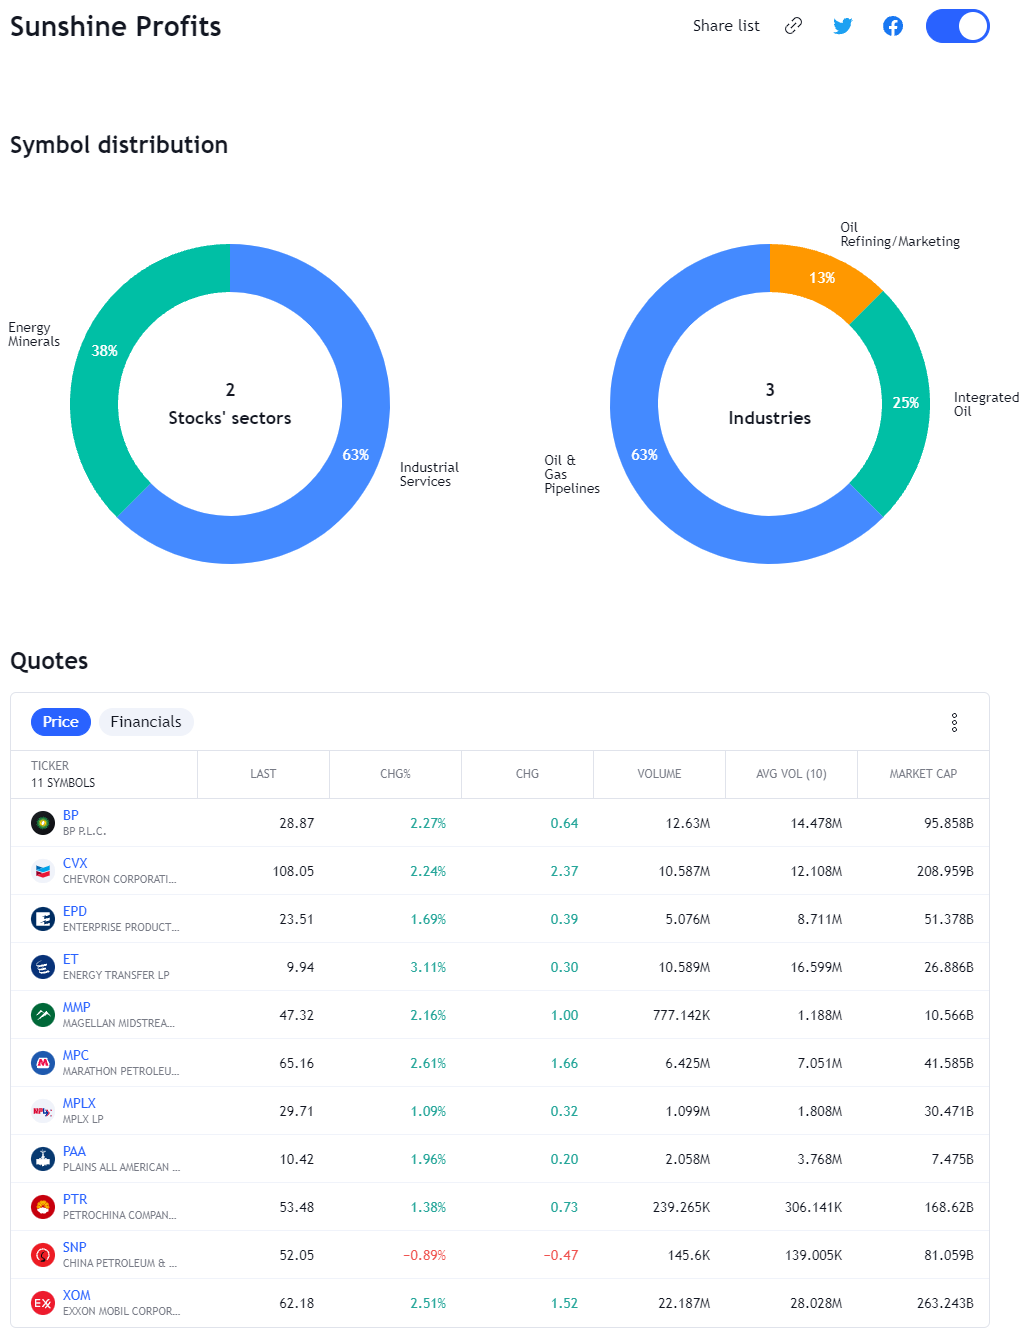Screen dimensions: 1024x1338
Task: Click the Energy Minerals chart label
Action: coord(34,335)
